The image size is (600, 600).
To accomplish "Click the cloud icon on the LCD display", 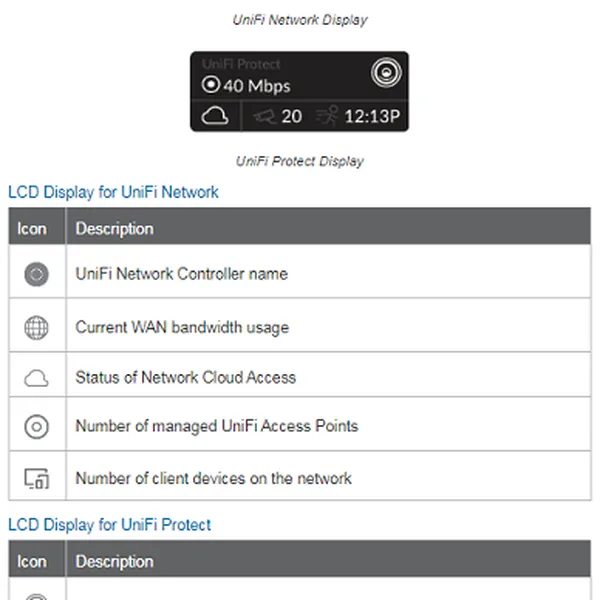I will (216, 116).
